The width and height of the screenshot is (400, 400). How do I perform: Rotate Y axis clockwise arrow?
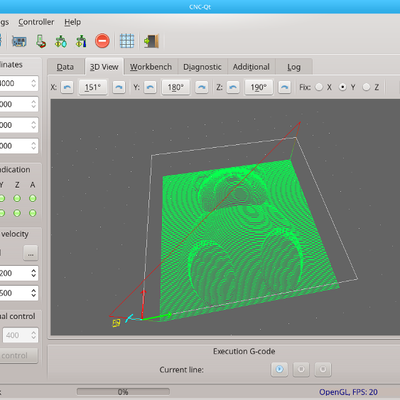201,87
